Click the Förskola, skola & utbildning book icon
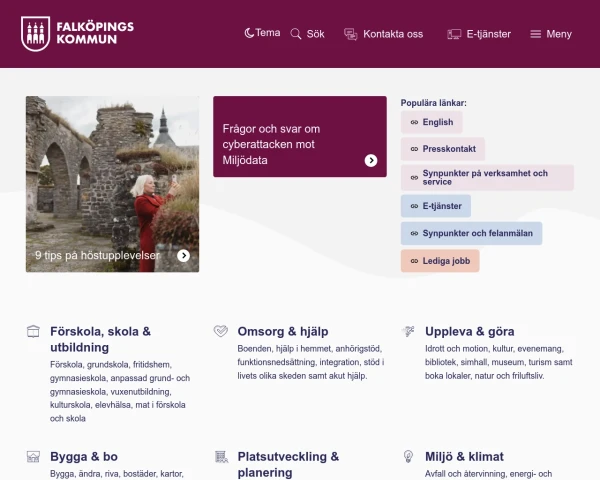Screen dimensions: 600x480 pyautogui.click(x=33, y=331)
